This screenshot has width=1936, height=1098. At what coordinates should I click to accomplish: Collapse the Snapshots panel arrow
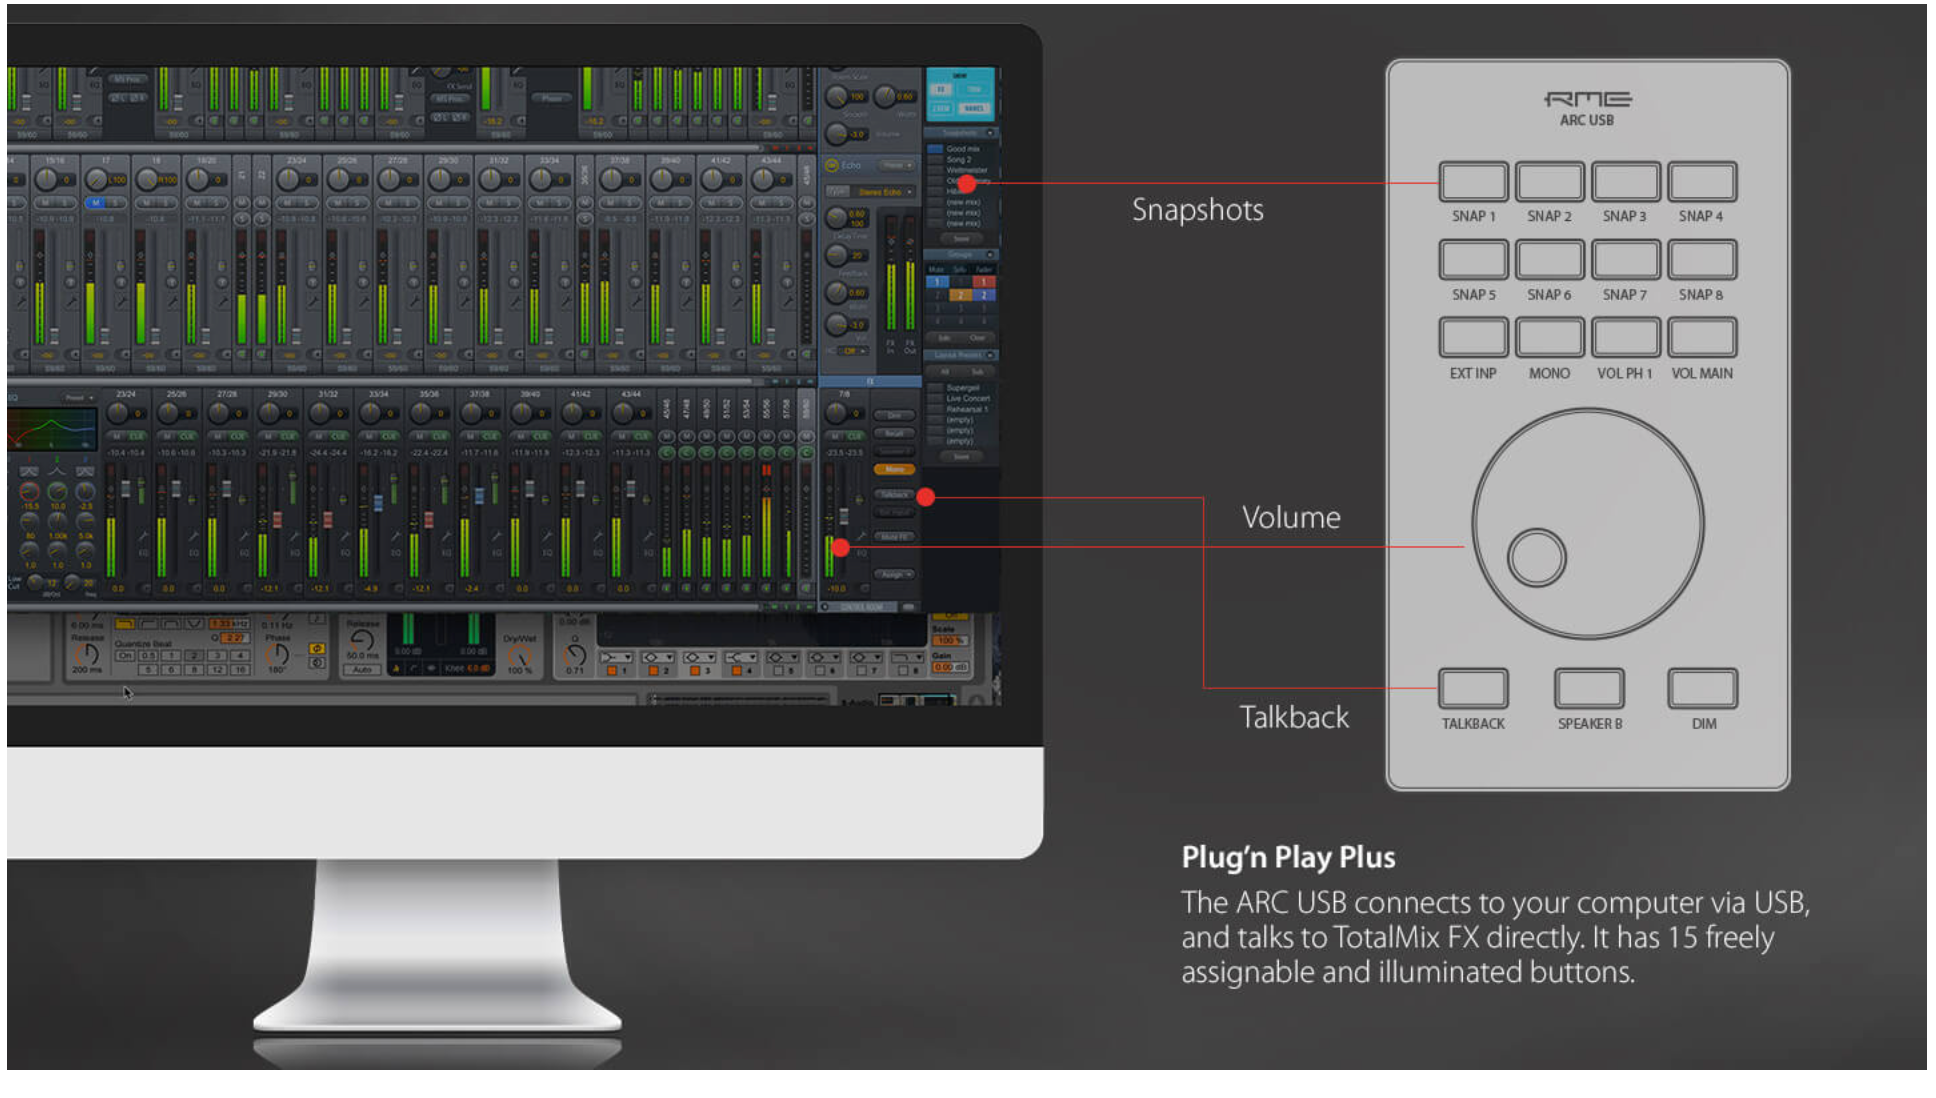[990, 133]
